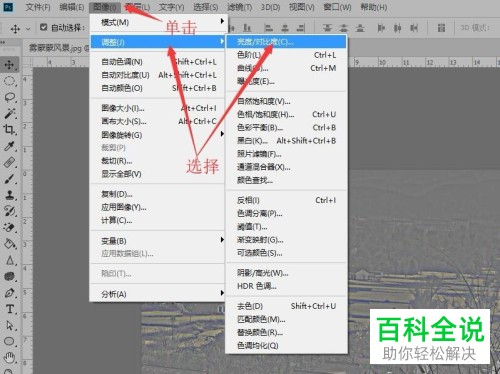Choose 画布大小(S)... in the Image menu
The width and height of the screenshot is (500, 374).
pos(157,121)
